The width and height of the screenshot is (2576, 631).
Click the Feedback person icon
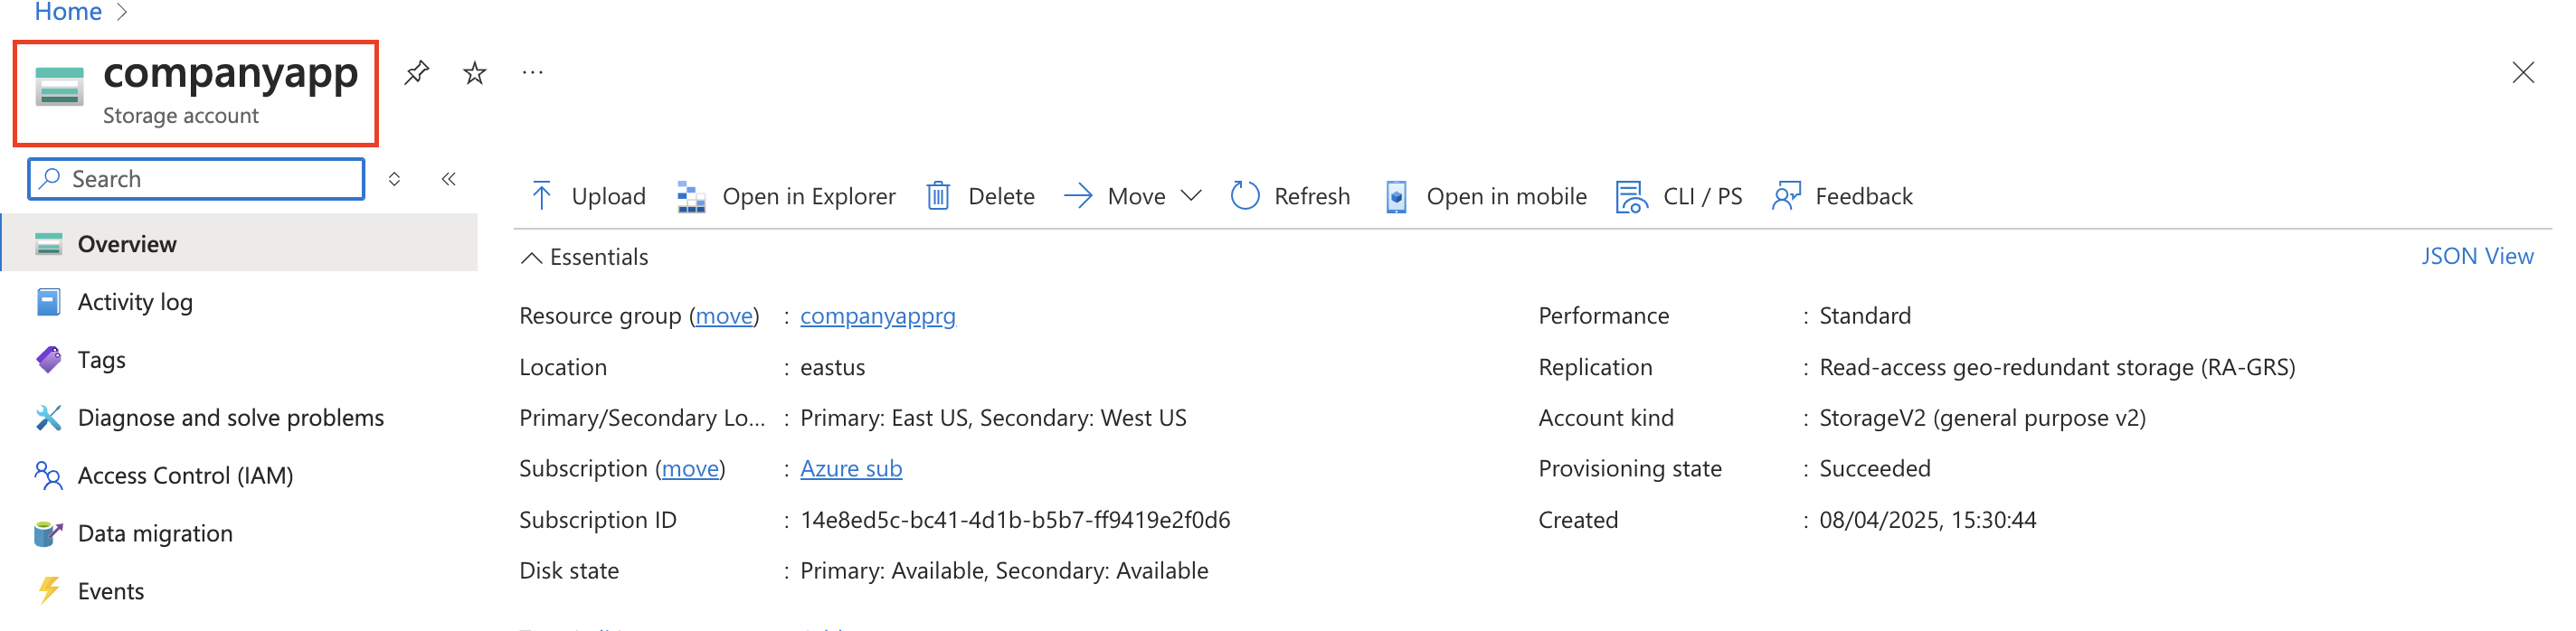click(1786, 196)
